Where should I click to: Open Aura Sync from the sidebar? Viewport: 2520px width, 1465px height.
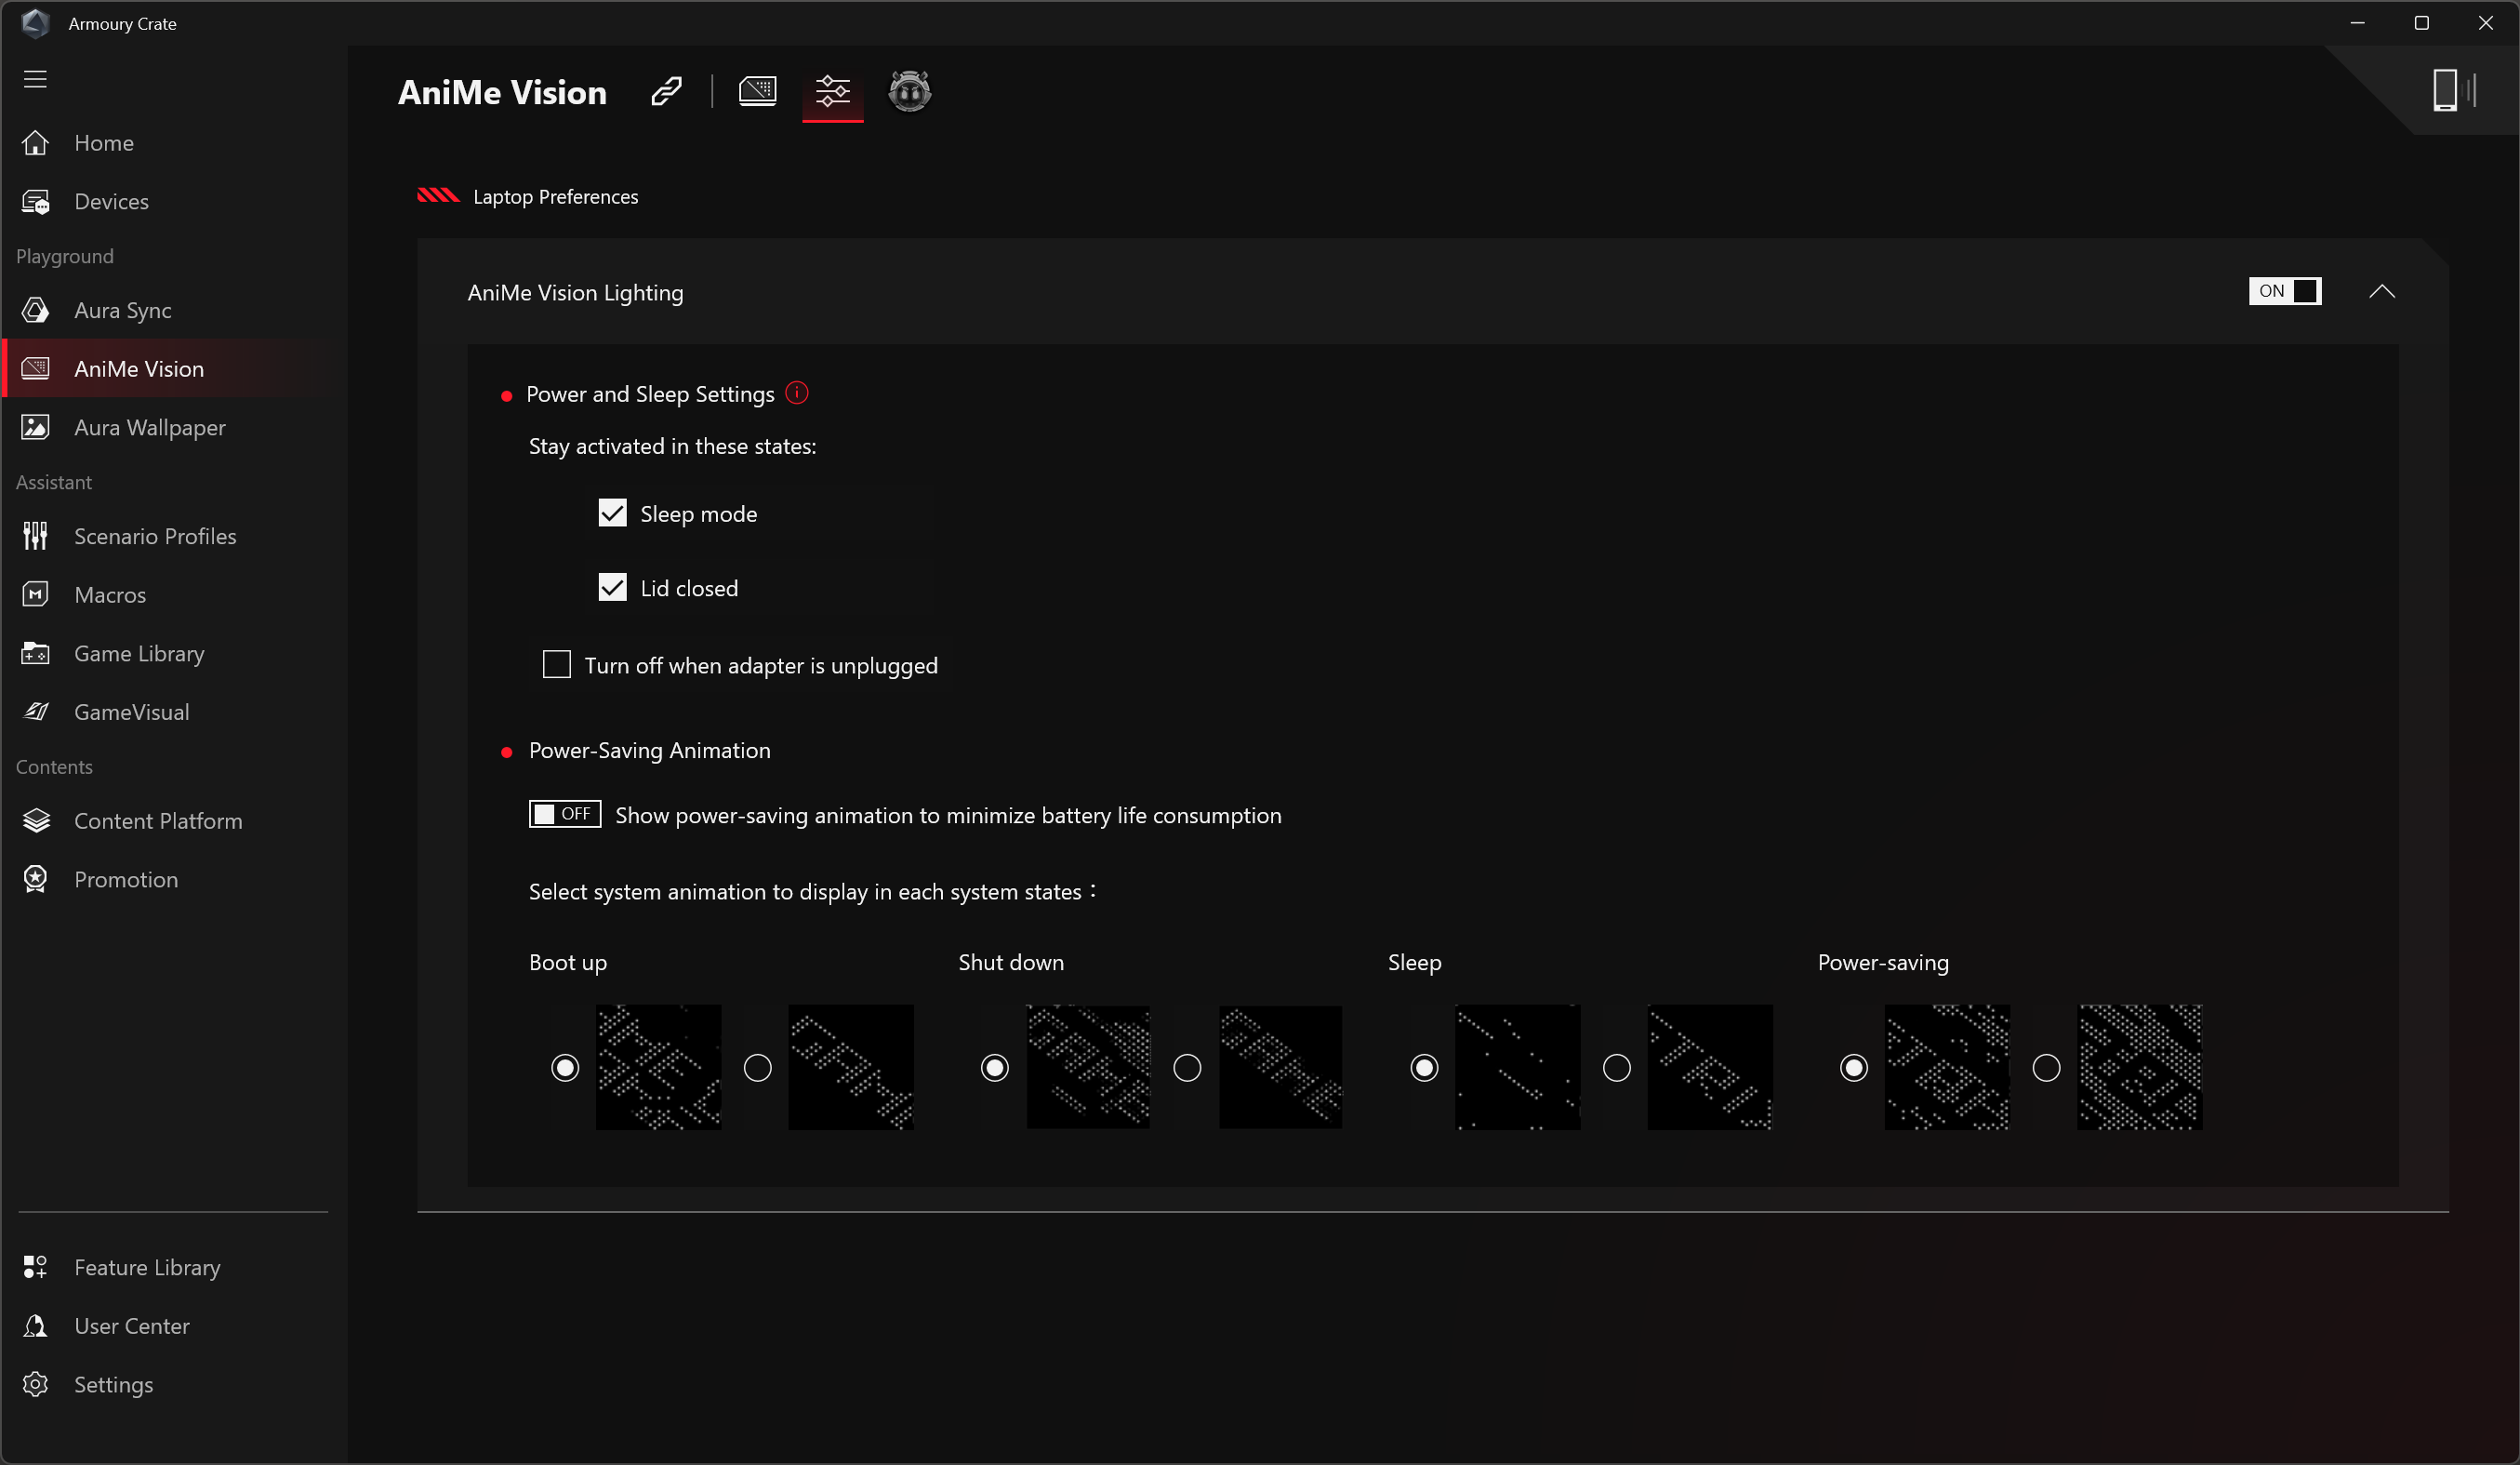[x=122, y=310]
